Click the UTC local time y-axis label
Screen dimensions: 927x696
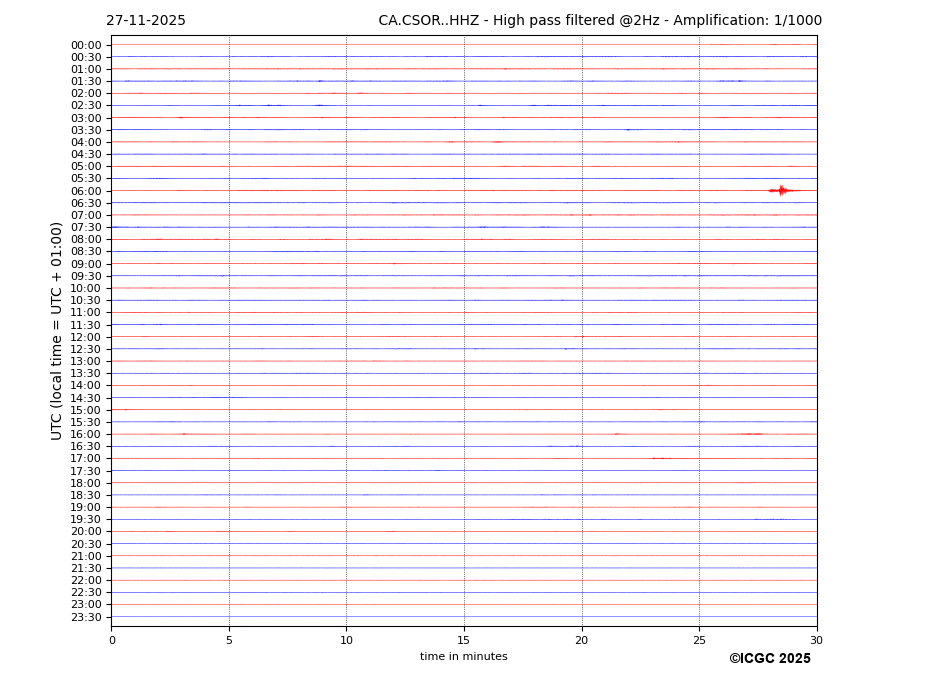point(57,331)
